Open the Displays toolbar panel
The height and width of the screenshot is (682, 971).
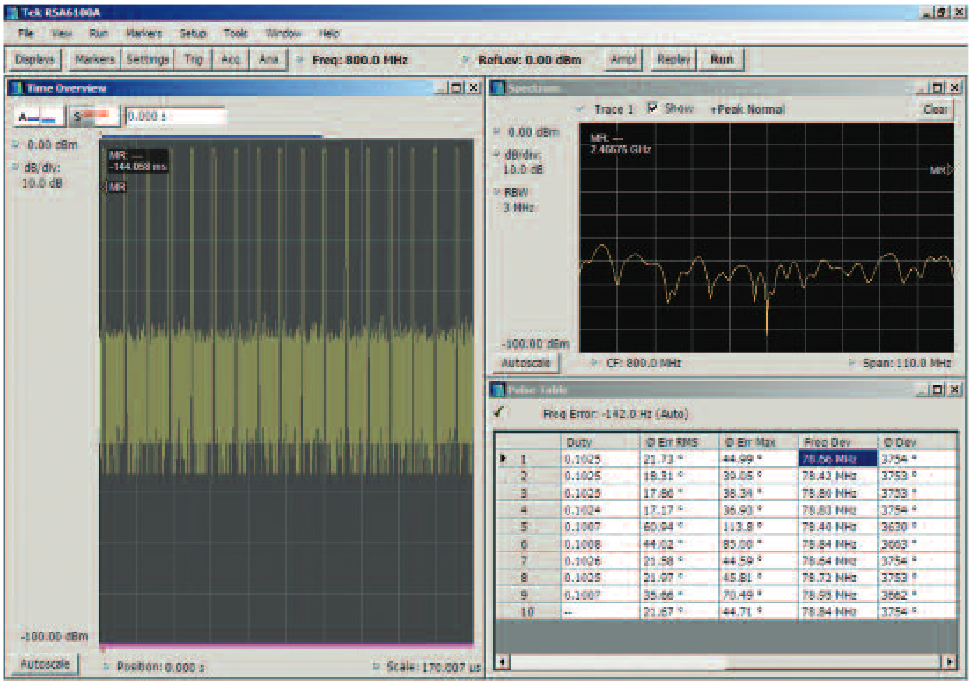[34, 59]
